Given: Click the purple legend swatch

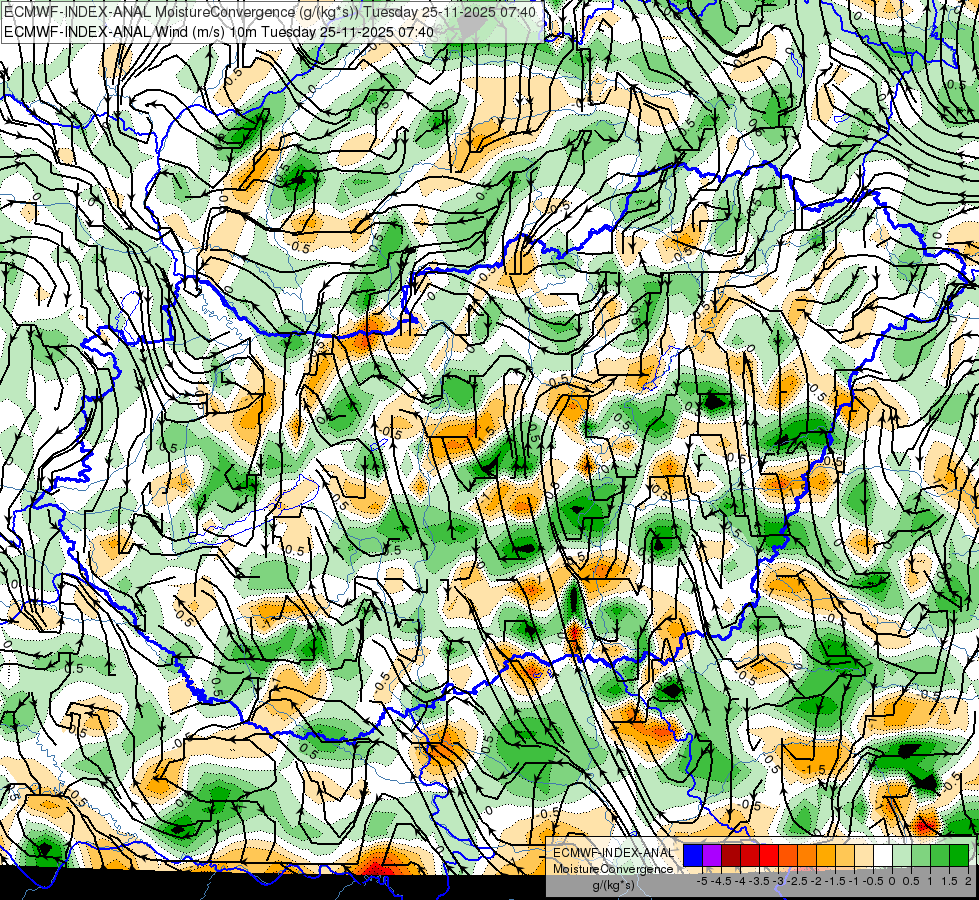Looking at the screenshot, I should 712,855.
